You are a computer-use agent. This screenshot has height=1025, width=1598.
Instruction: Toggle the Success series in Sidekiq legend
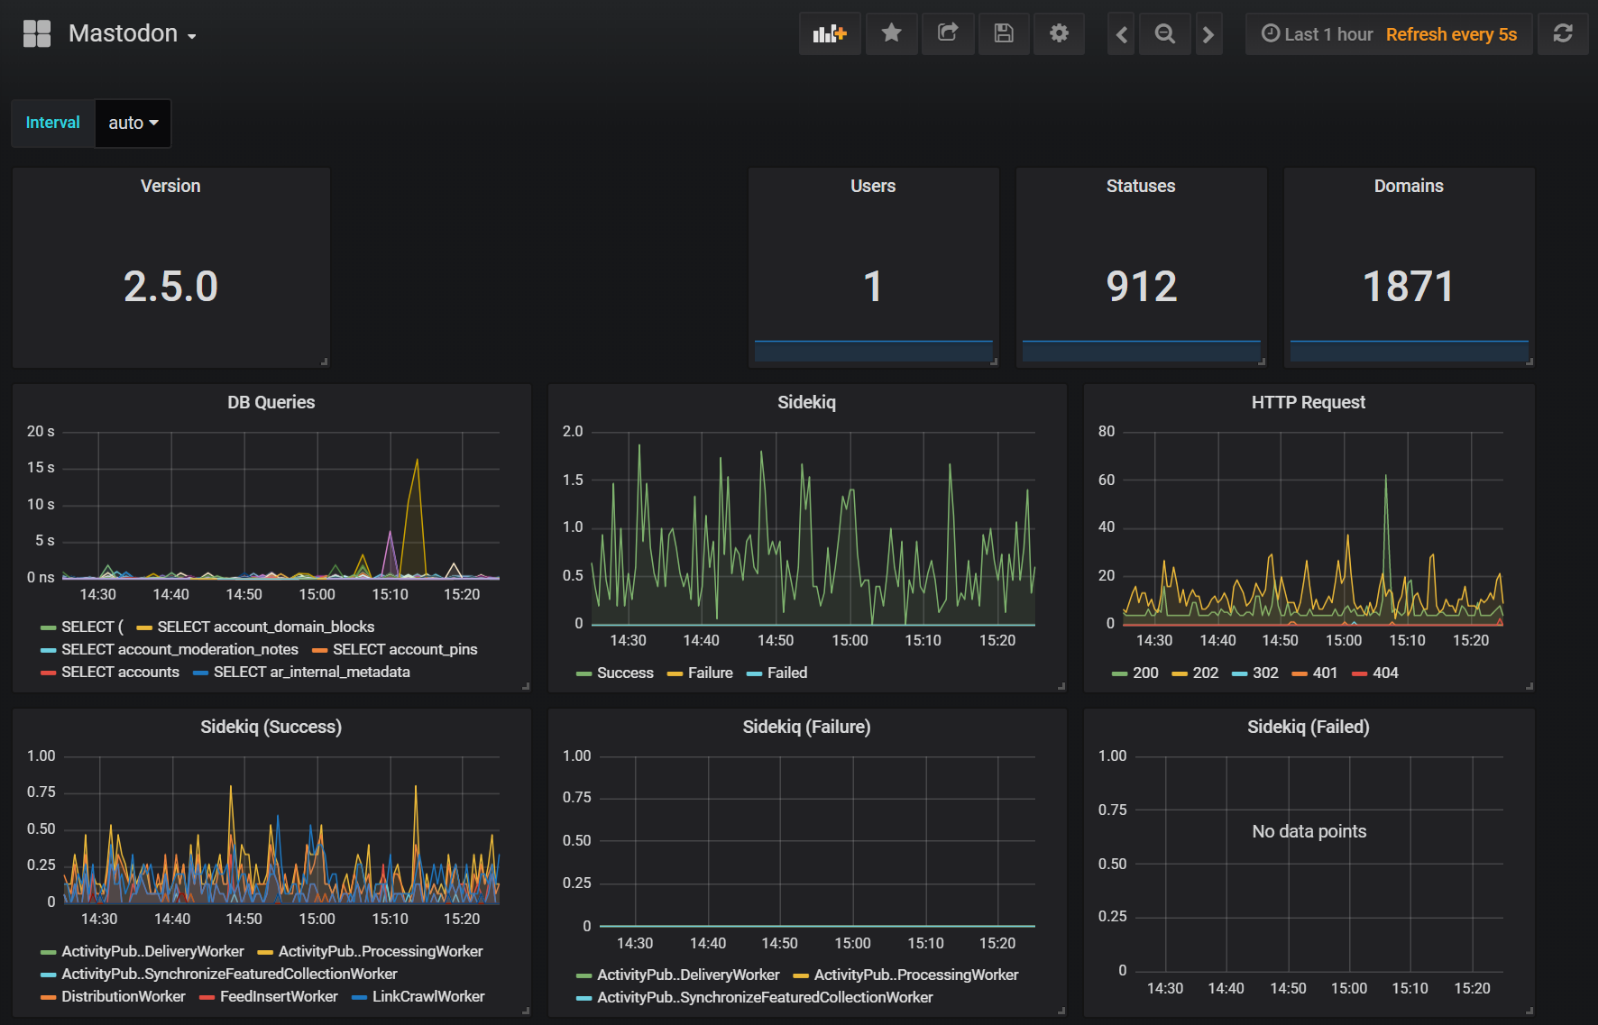pyautogui.click(x=625, y=673)
